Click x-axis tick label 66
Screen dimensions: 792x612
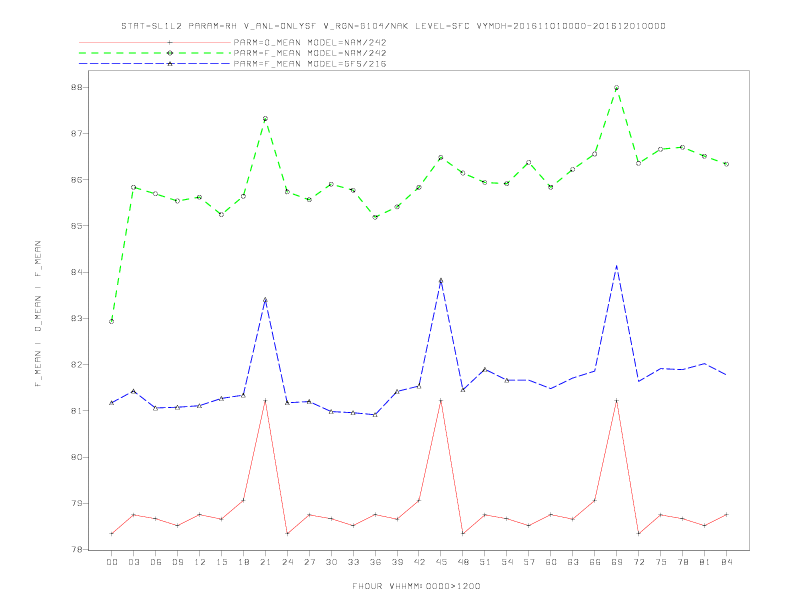595,562
